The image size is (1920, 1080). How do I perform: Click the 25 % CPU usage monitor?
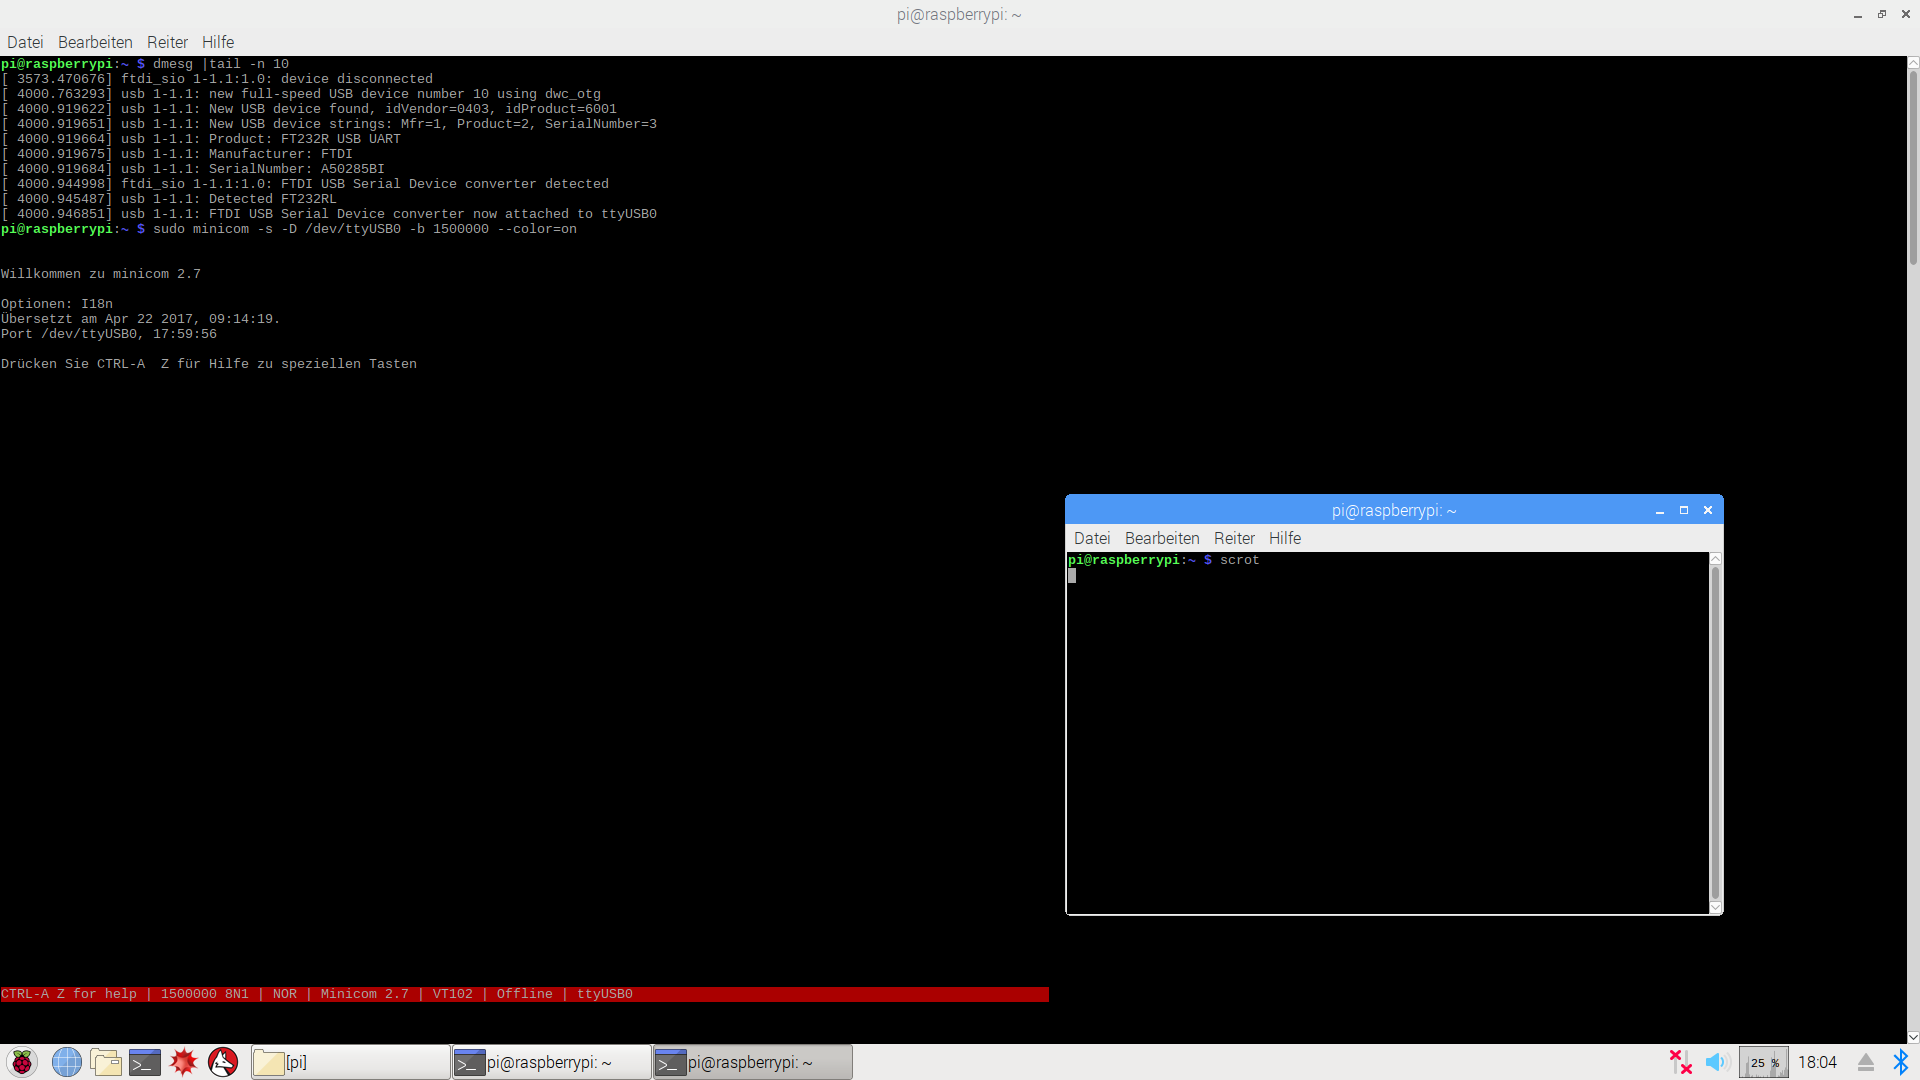[x=1763, y=1062]
